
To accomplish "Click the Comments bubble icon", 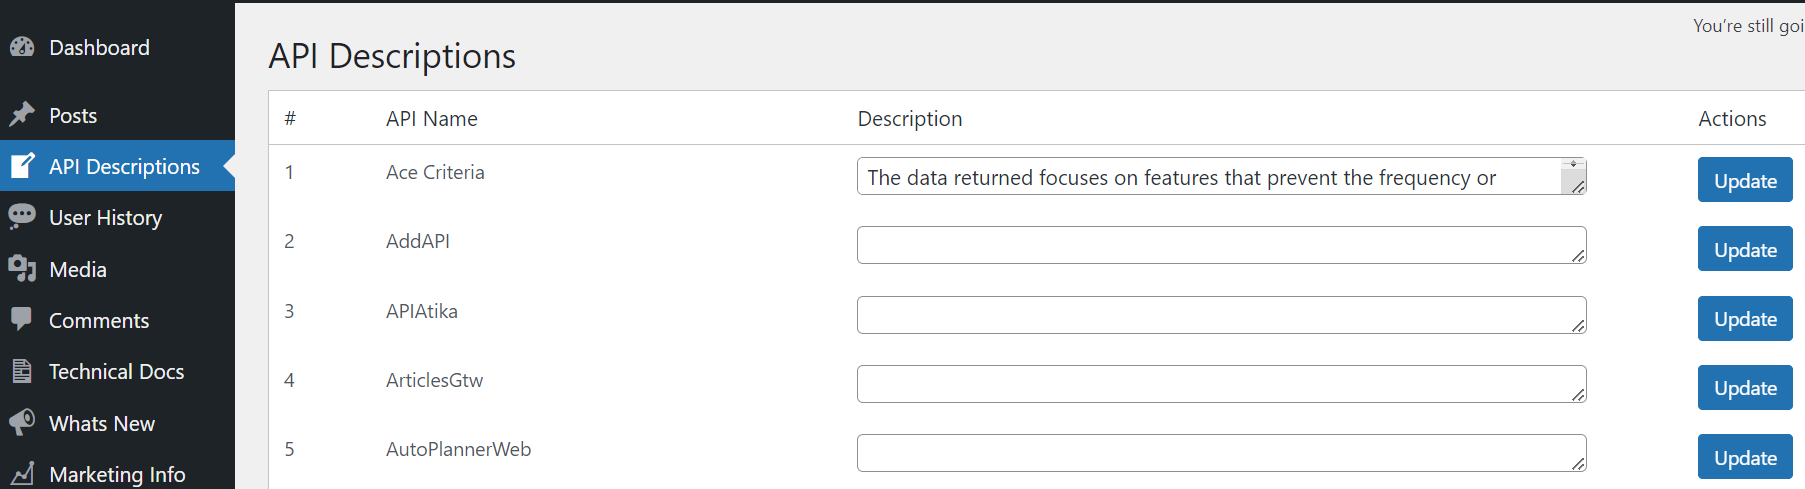I will [22, 320].
